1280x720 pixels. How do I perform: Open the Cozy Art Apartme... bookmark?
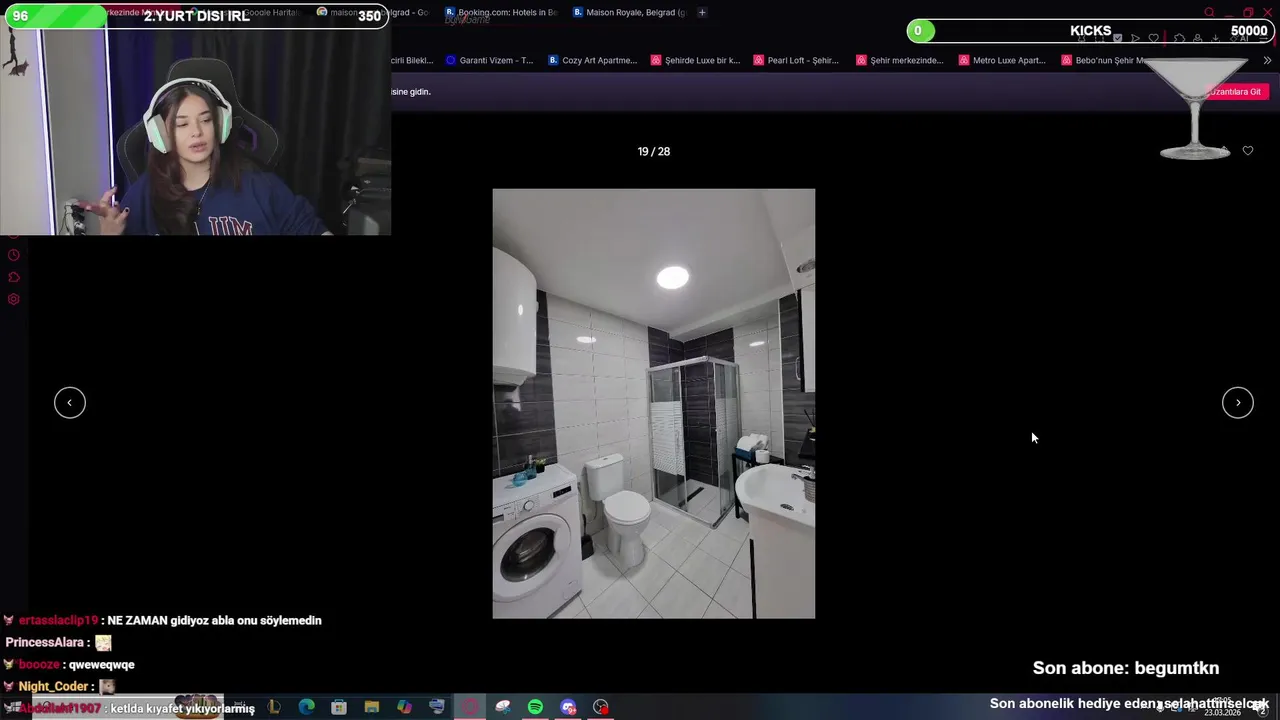[x=592, y=60]
